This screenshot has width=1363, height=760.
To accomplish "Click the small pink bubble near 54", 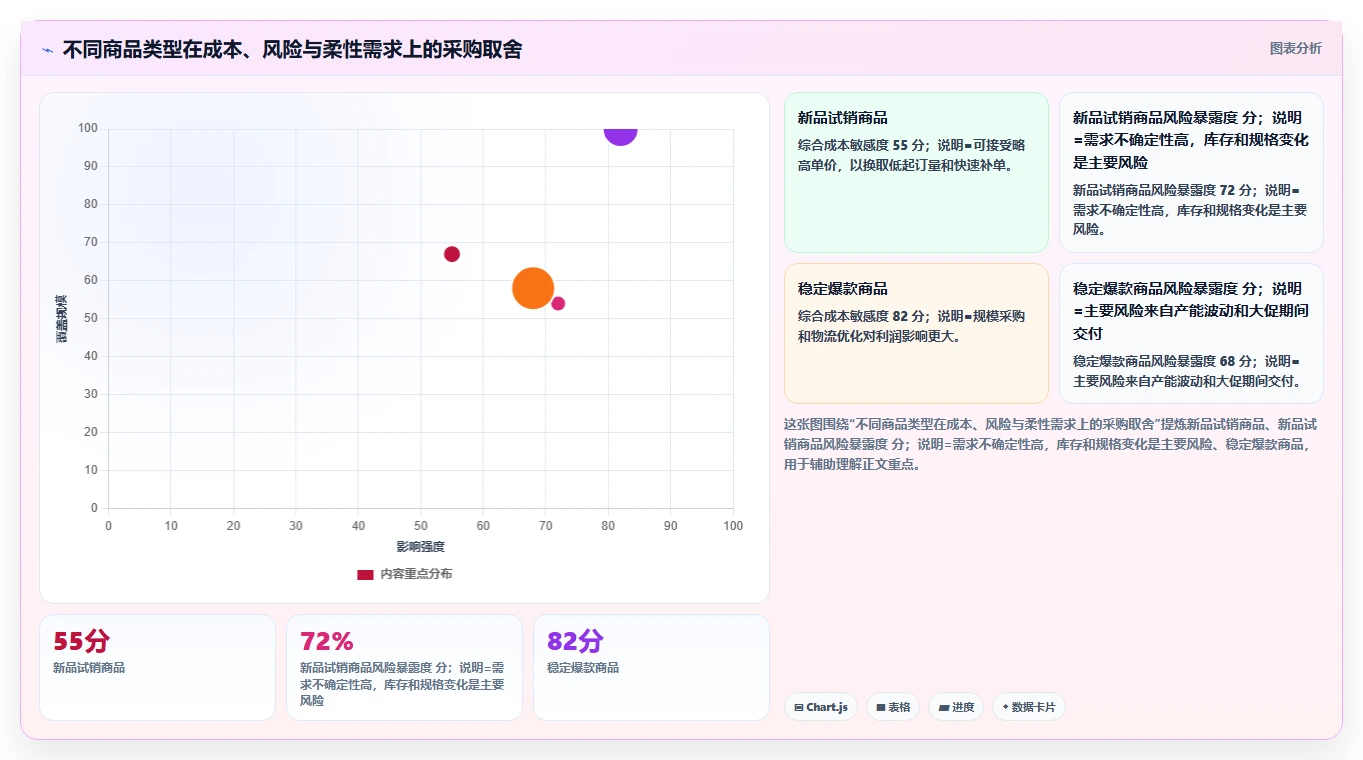I will 558,303.
